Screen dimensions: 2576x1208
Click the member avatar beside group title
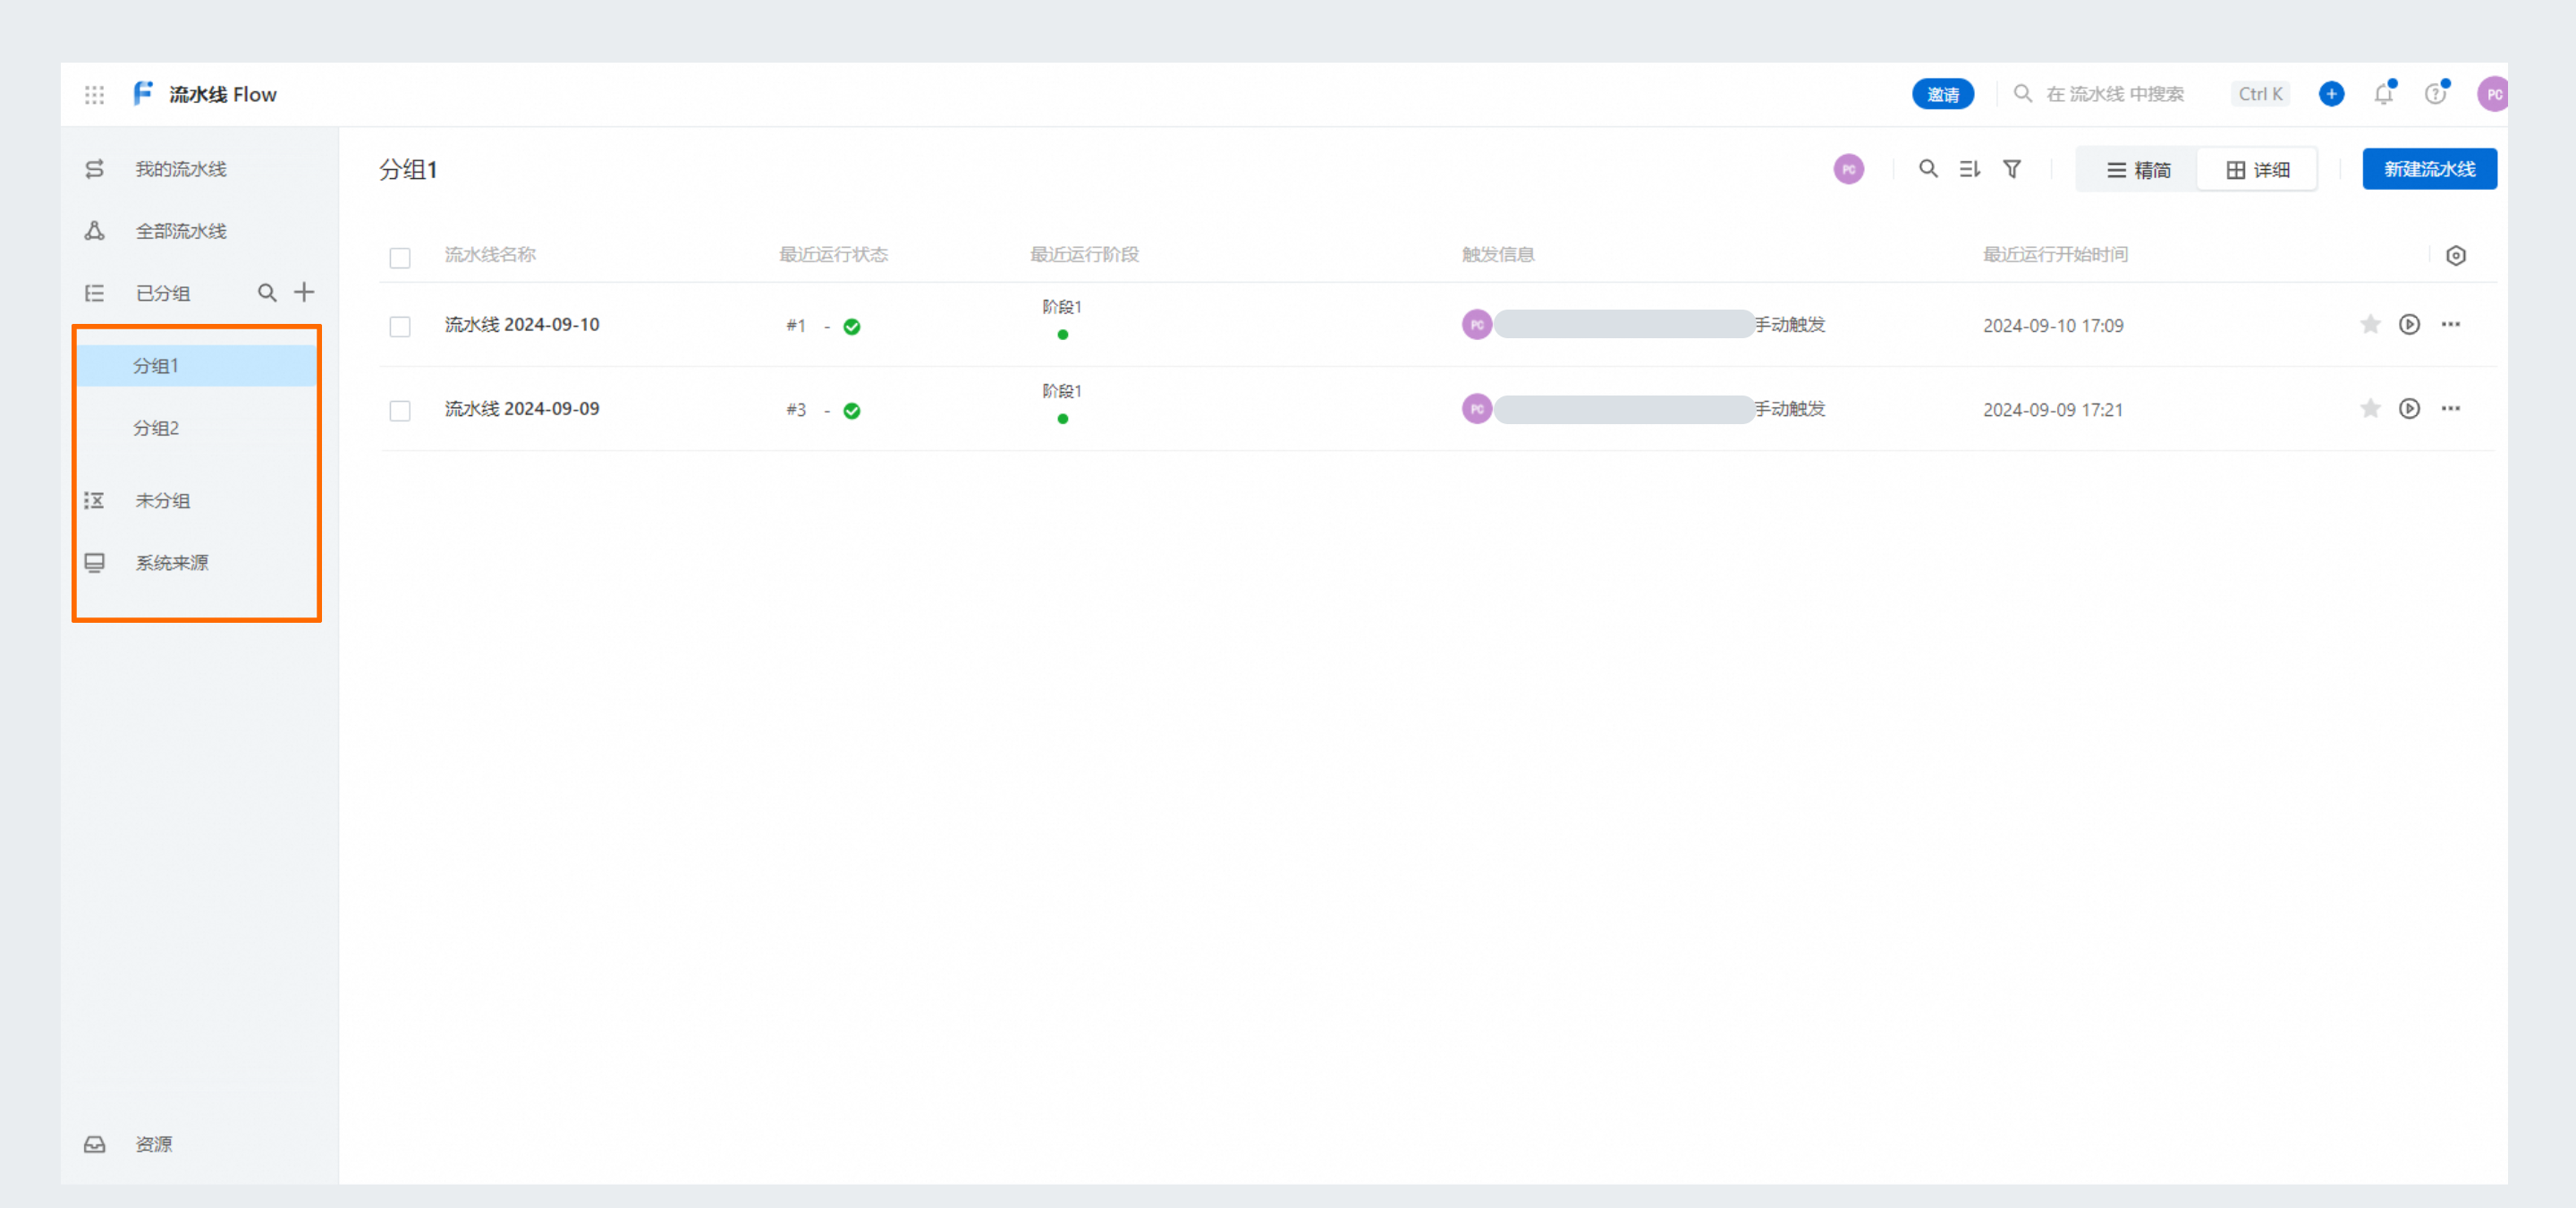(x=1848, y=169)
